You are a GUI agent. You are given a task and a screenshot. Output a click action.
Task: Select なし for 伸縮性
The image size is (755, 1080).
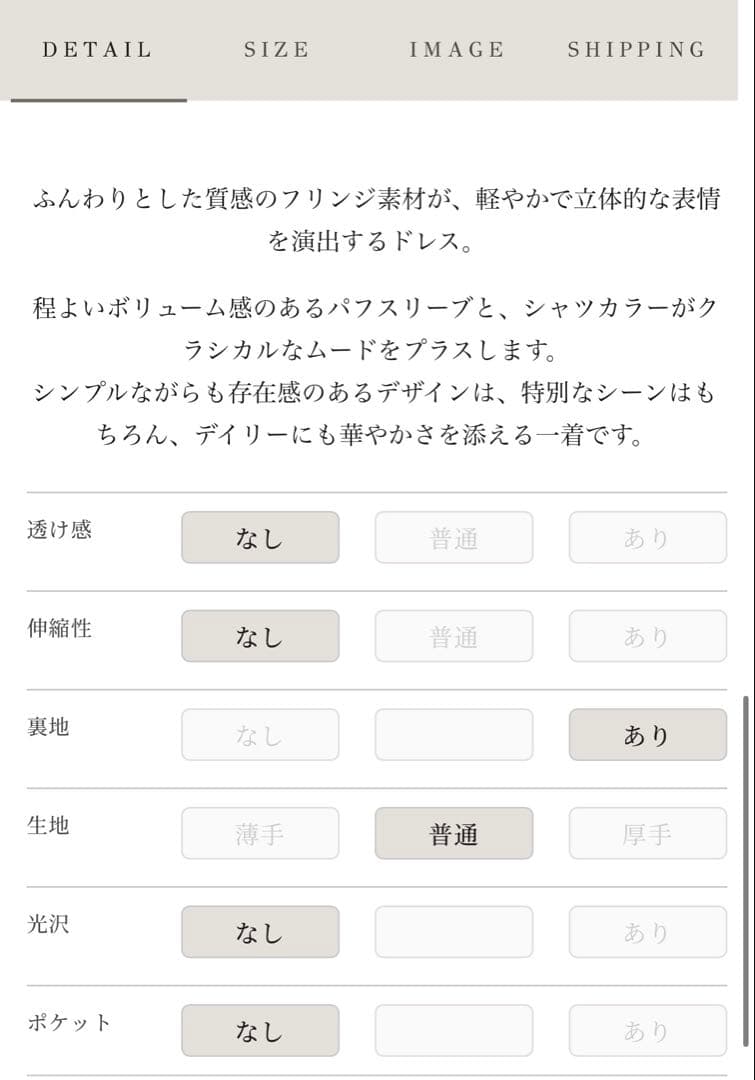260,636
